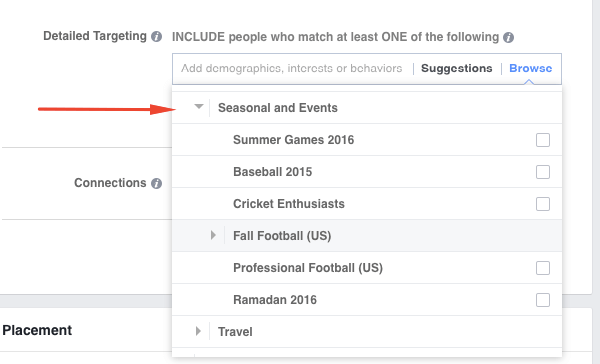
Task: Select the Ramadan 2016 checkbox
Action: pos(543,300)
